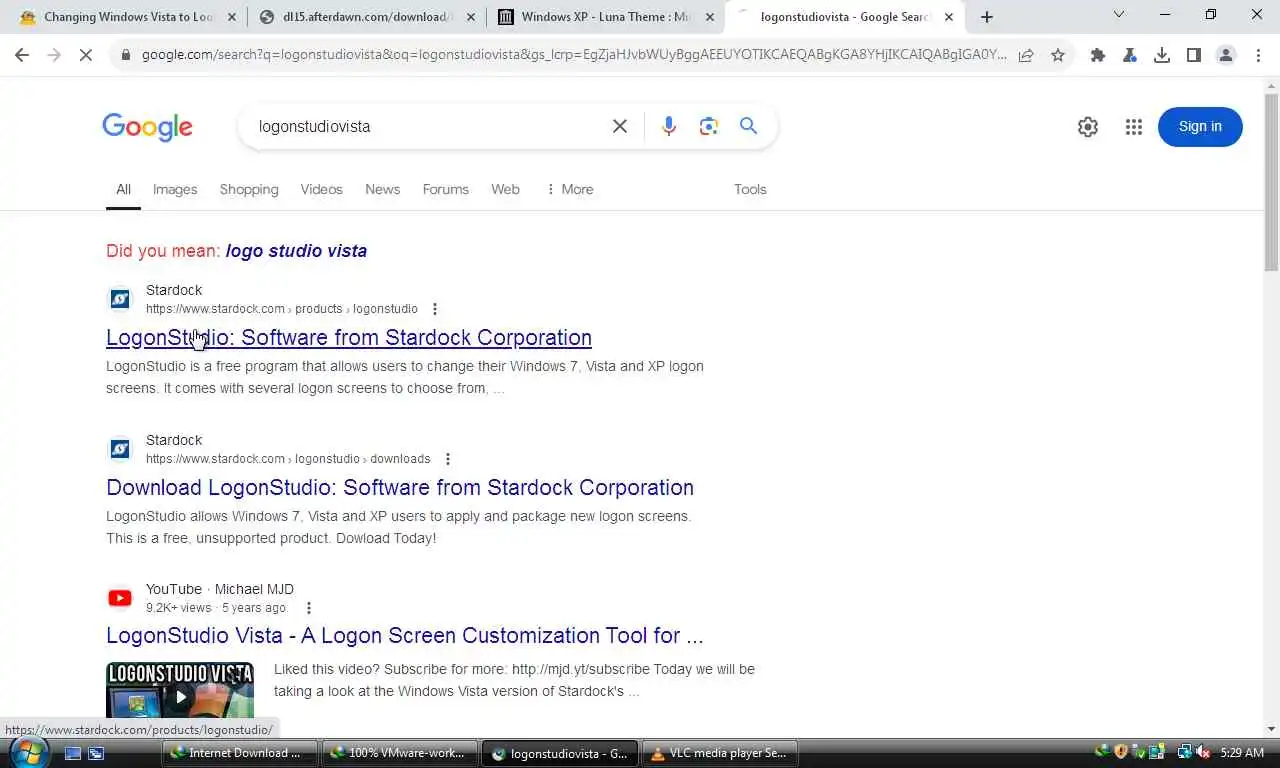1280x768 pixels.
Task: Switch to dl15.afterdawn.com download tab
Action: (x=366, y=17)
